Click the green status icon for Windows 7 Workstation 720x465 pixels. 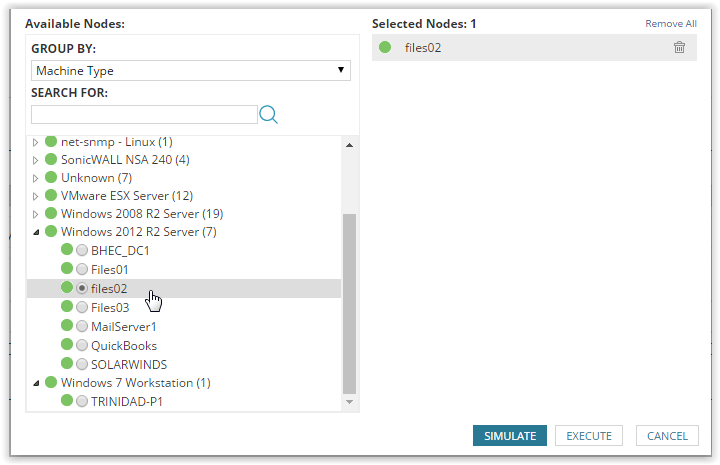tap(51, 382)
